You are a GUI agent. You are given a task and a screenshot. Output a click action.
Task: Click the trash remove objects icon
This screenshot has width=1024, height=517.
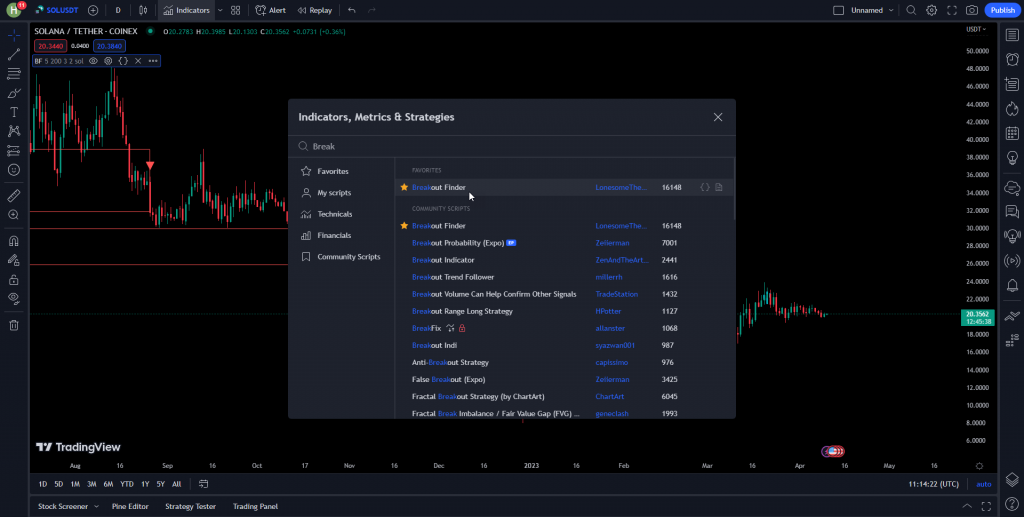point(14,325)
